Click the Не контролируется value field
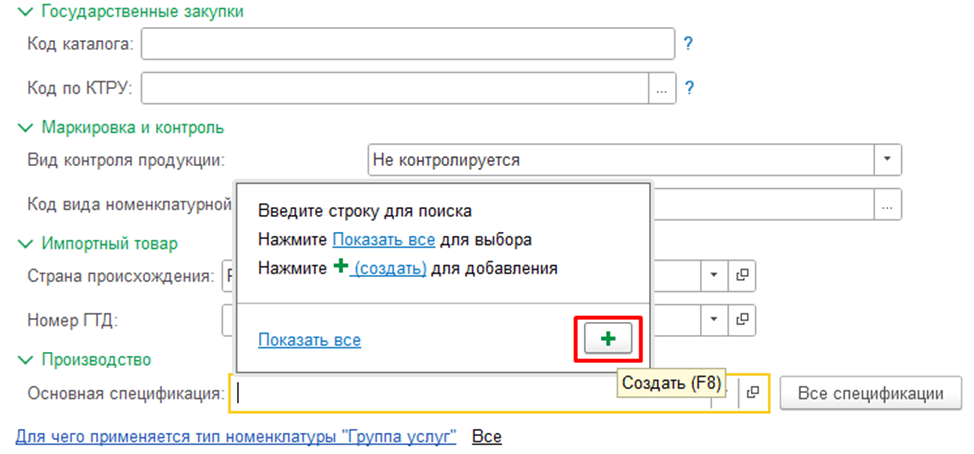974x454 pixels. (x=621, y=160)
